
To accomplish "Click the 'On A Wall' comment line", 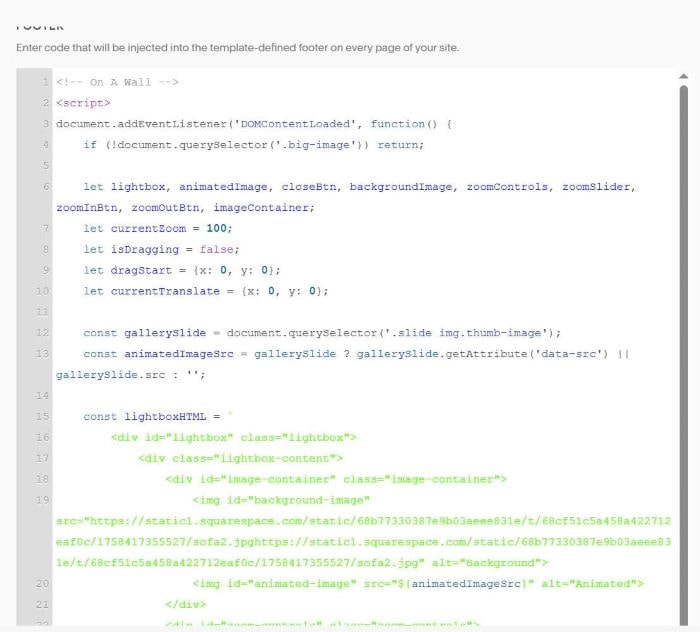I will (117, 82).
